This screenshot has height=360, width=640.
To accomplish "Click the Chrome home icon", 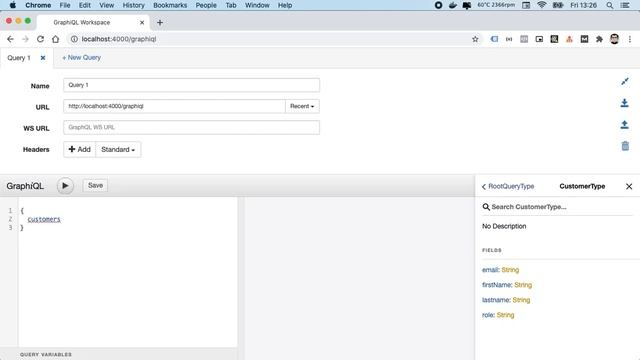I will (x=56, y=39).
